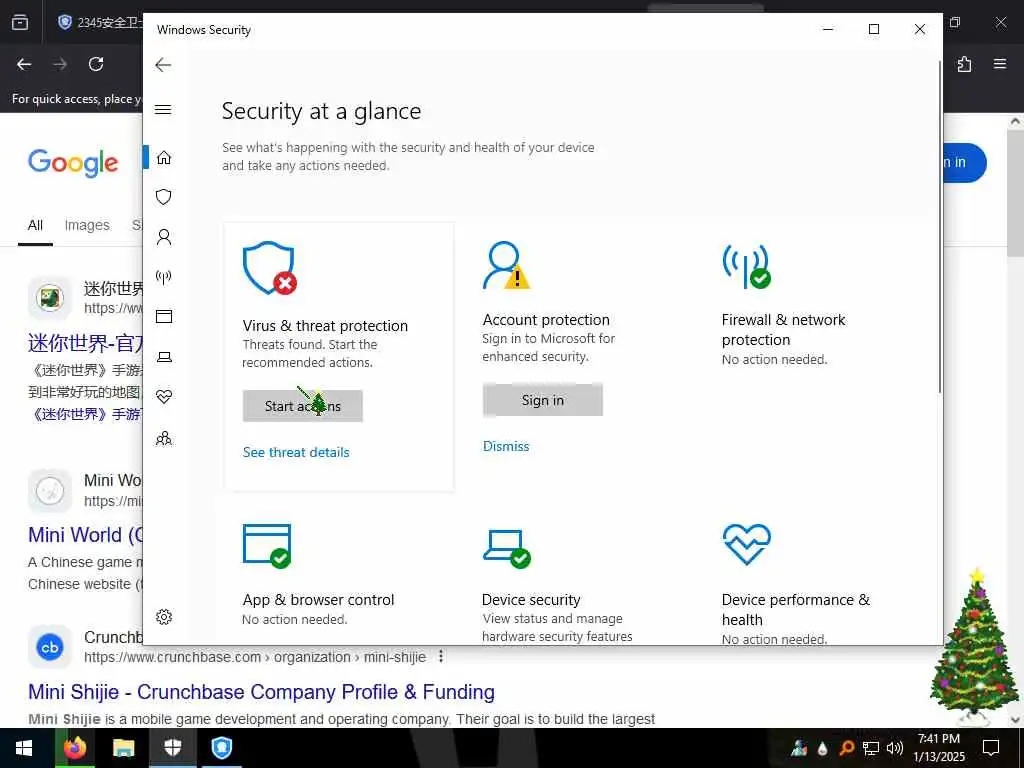Reload the browser page
The image size is (1024, 768).
96,64
